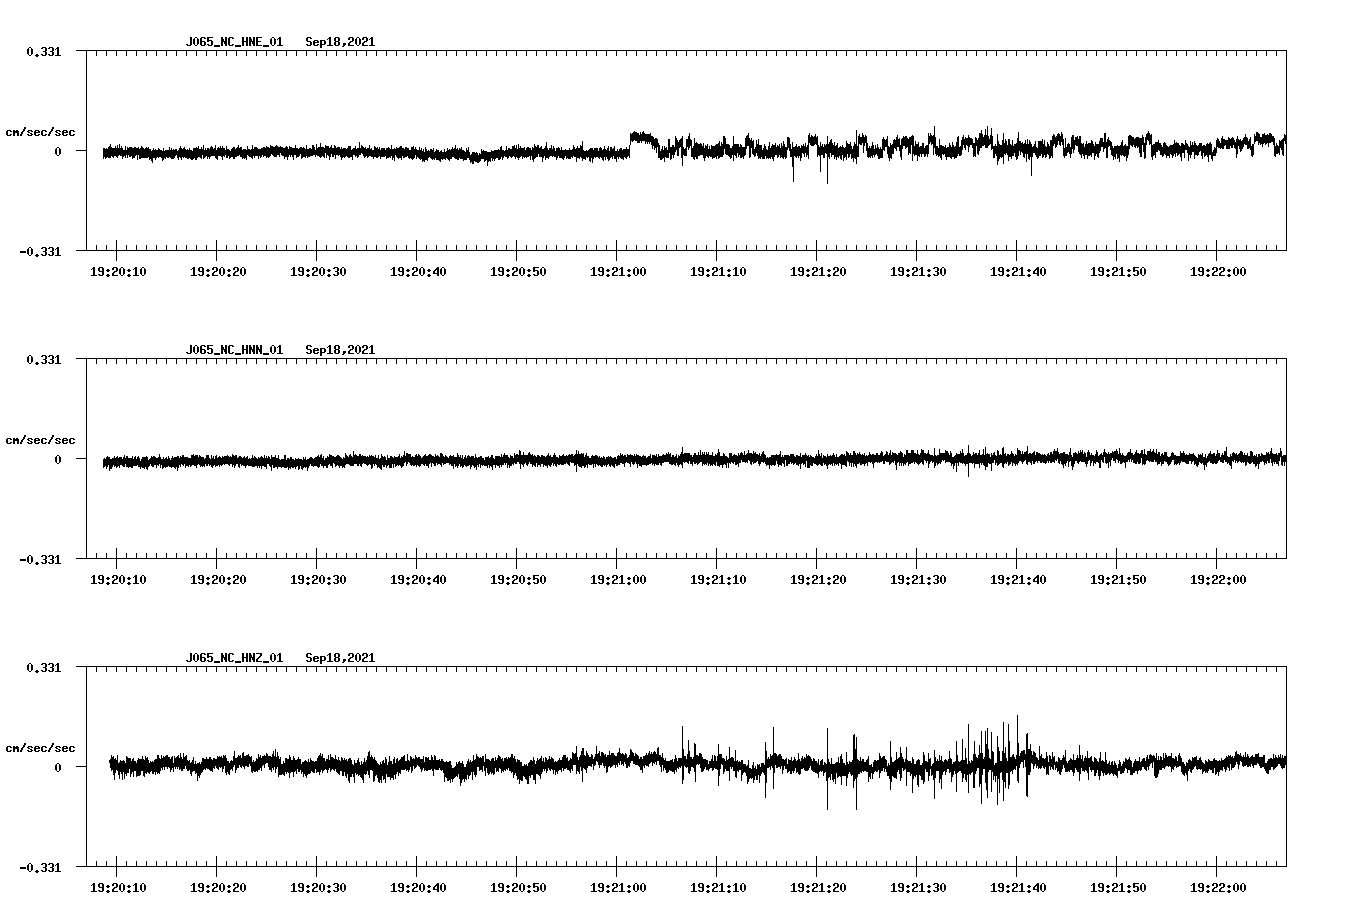This screenshot has height=924, width=1358.
Task: Select 19:20:30 tick label beneath HNN plot
Action: (317, 580)
